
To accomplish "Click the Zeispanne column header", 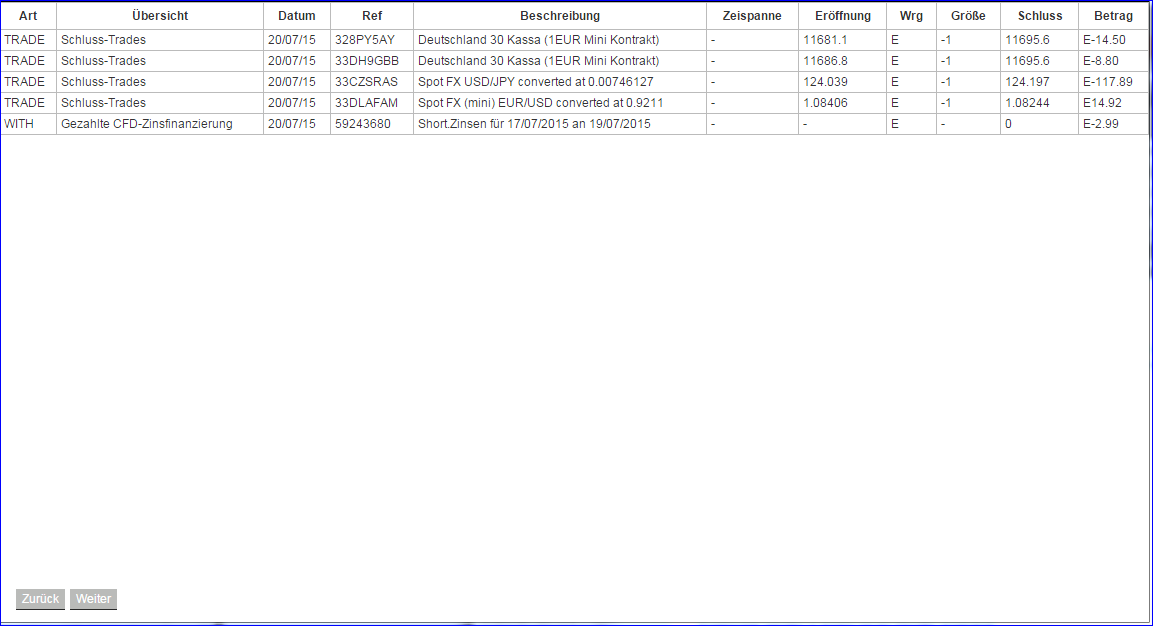I will 751,15.
